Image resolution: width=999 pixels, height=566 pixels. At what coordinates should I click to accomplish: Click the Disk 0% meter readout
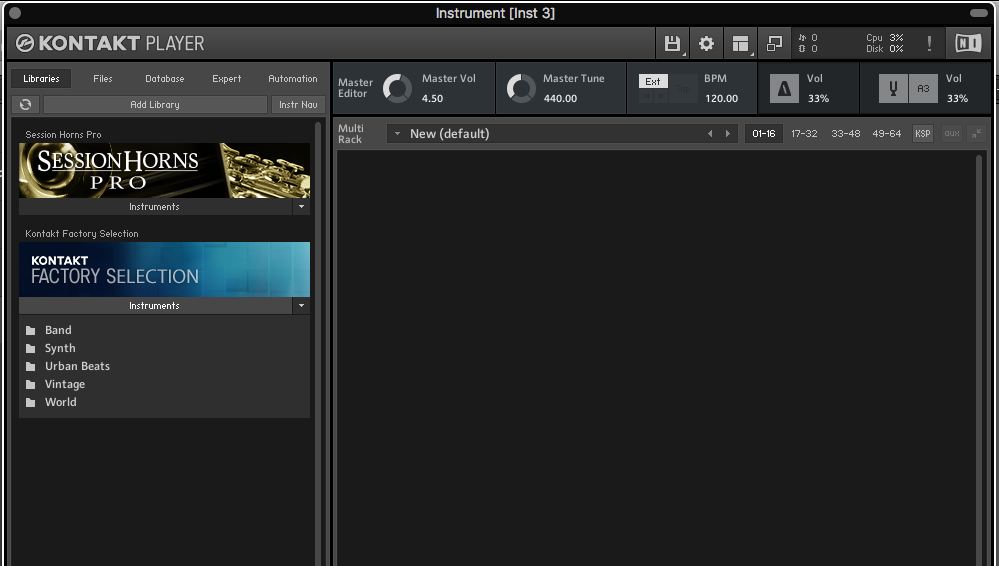[x=884, y=49]
